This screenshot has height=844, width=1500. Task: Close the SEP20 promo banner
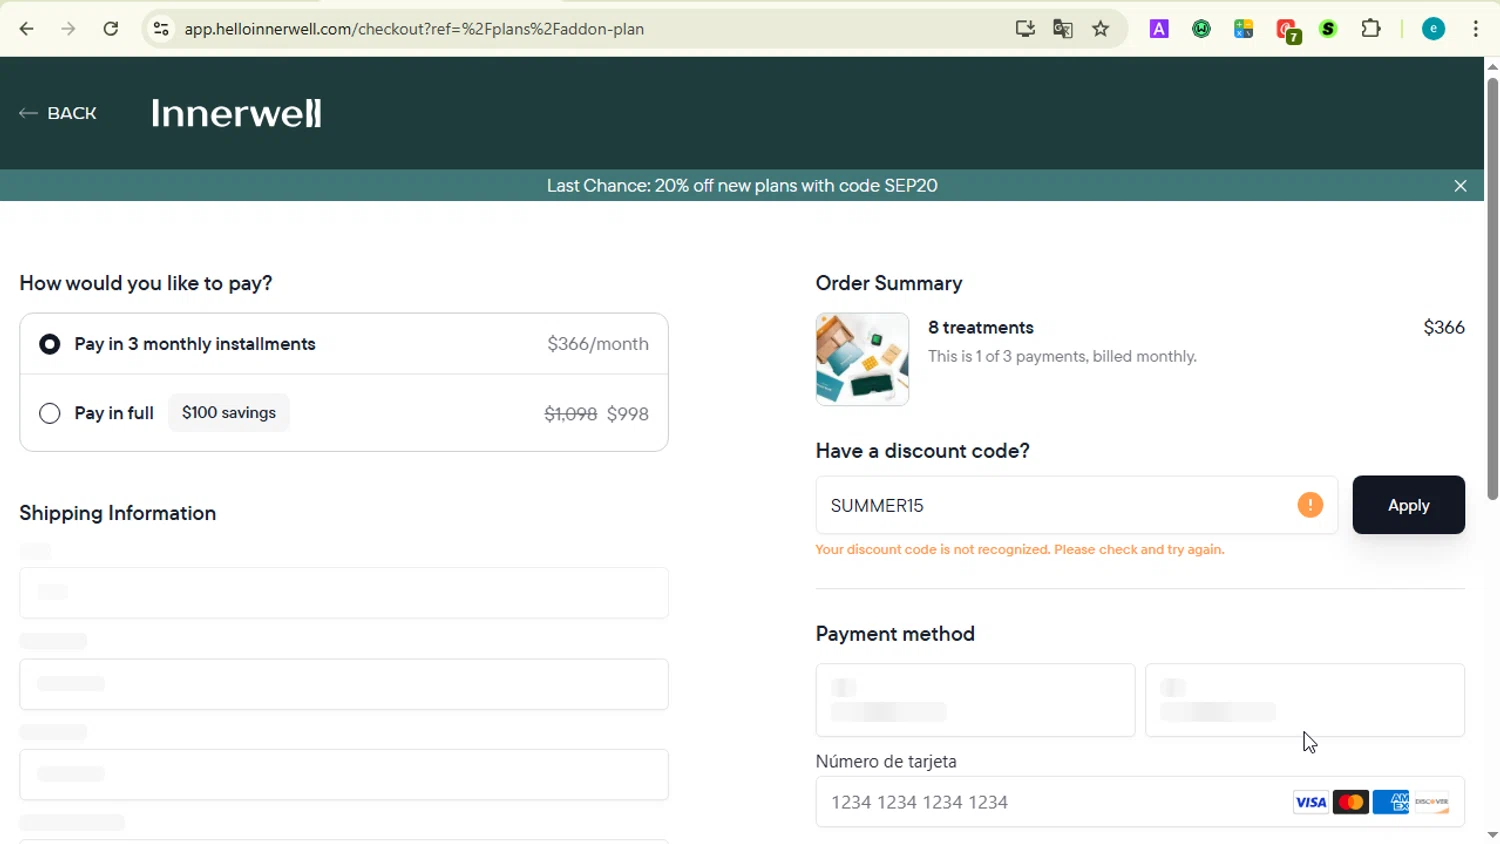point(1460,186)
